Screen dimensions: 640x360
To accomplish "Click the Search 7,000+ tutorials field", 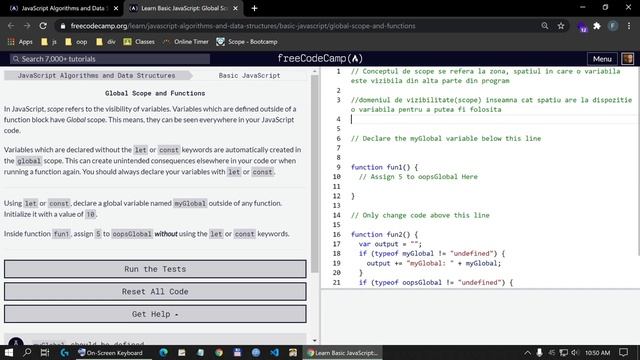I will click(109, 59).
